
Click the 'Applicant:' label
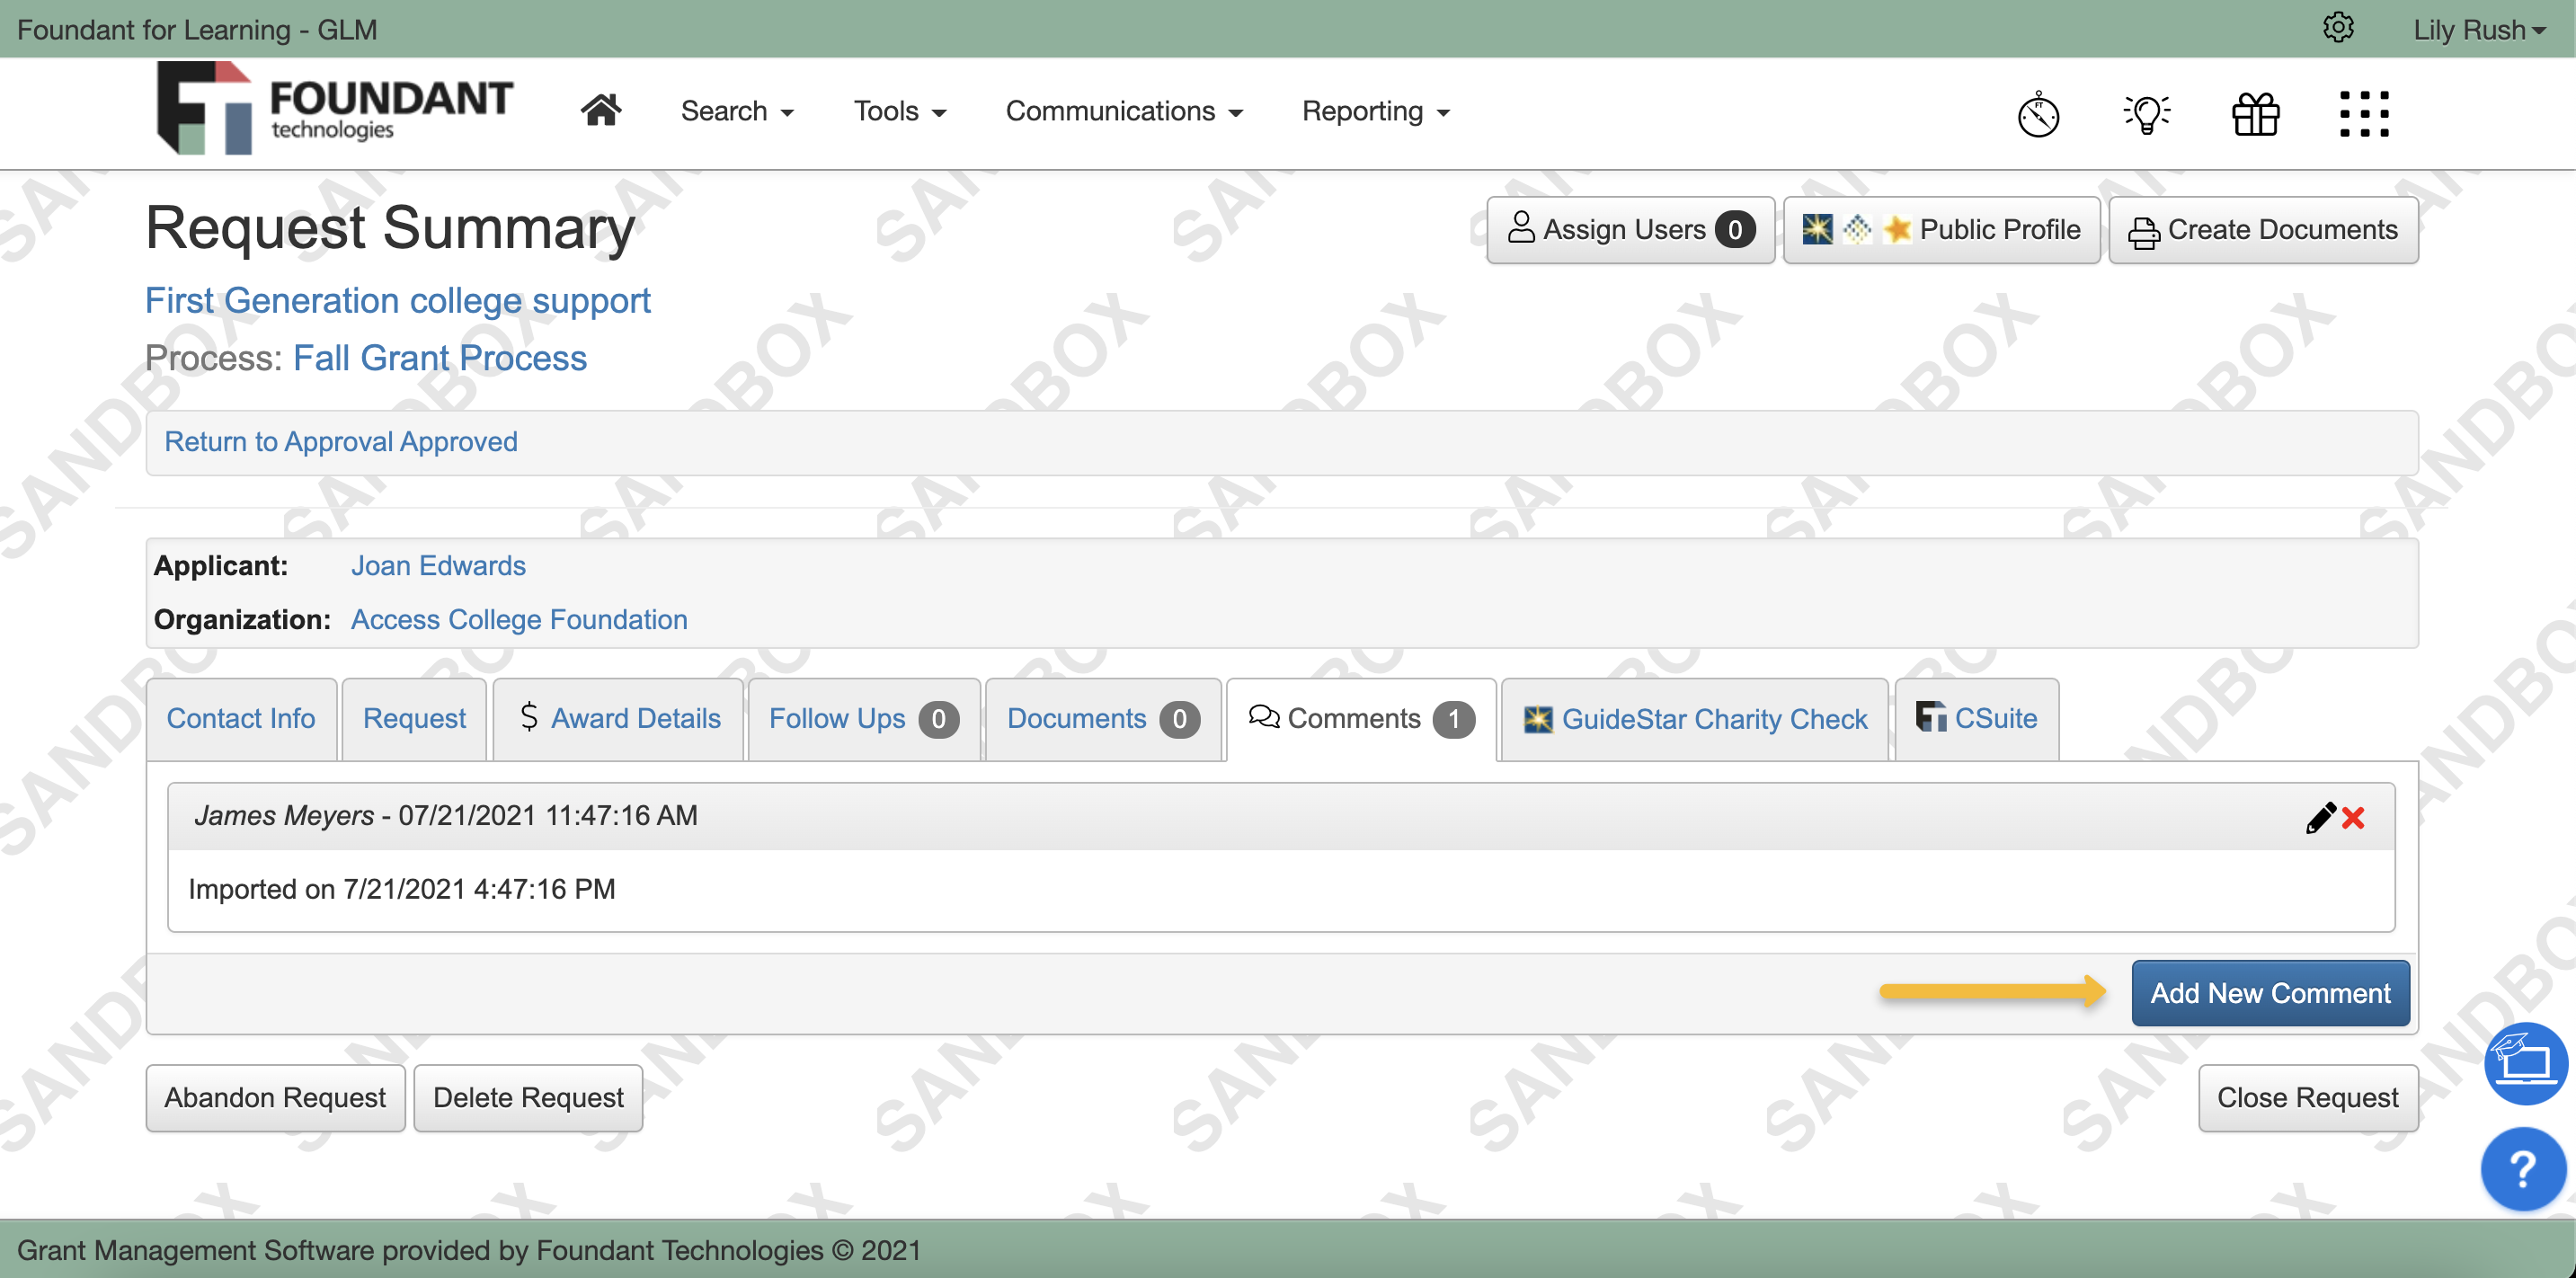point(220,565)
